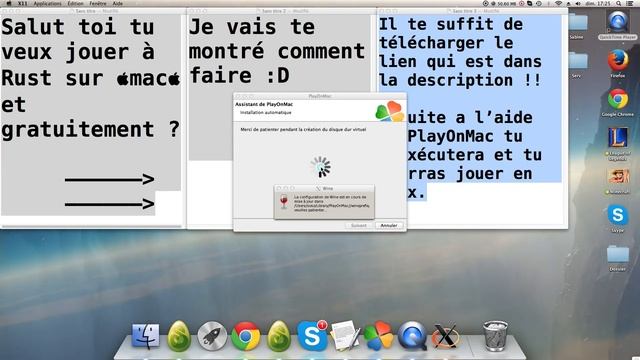This screenshot has height=360, width=640.
Task: Click first Sans titre window title bar
Action: pyautogui.click(x=93, y=11)
